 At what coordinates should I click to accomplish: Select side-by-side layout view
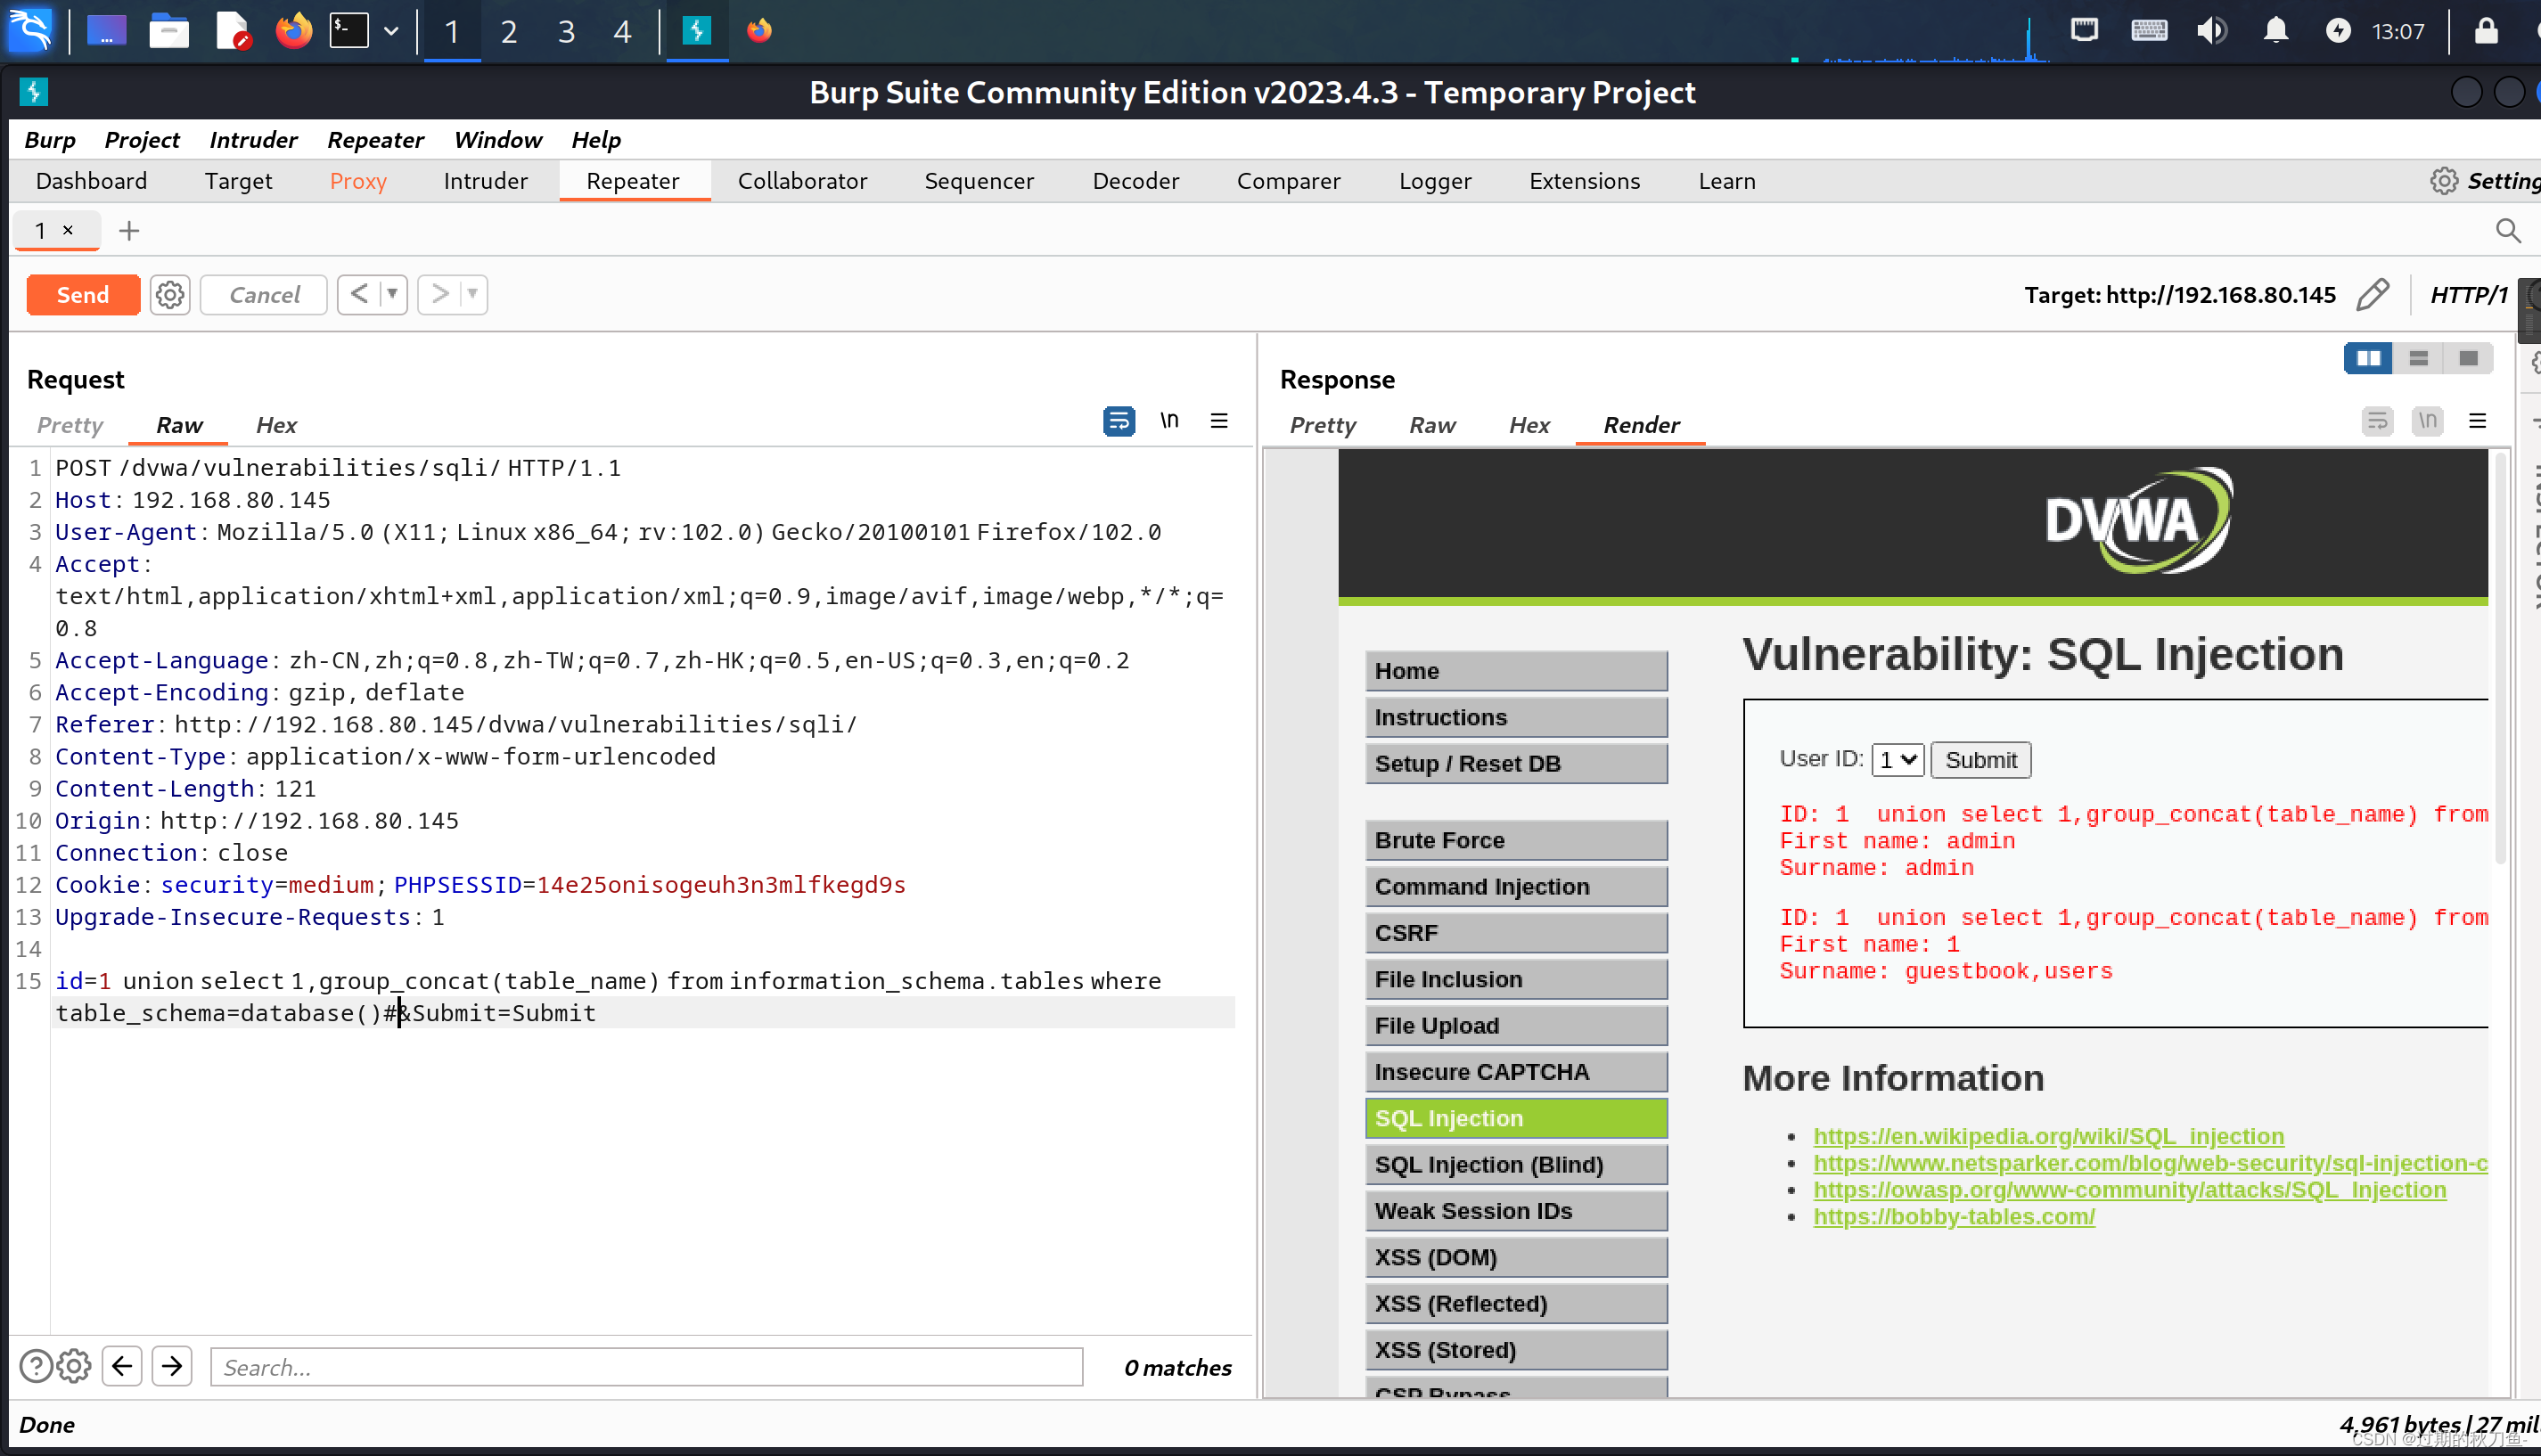click(2368, 358)
